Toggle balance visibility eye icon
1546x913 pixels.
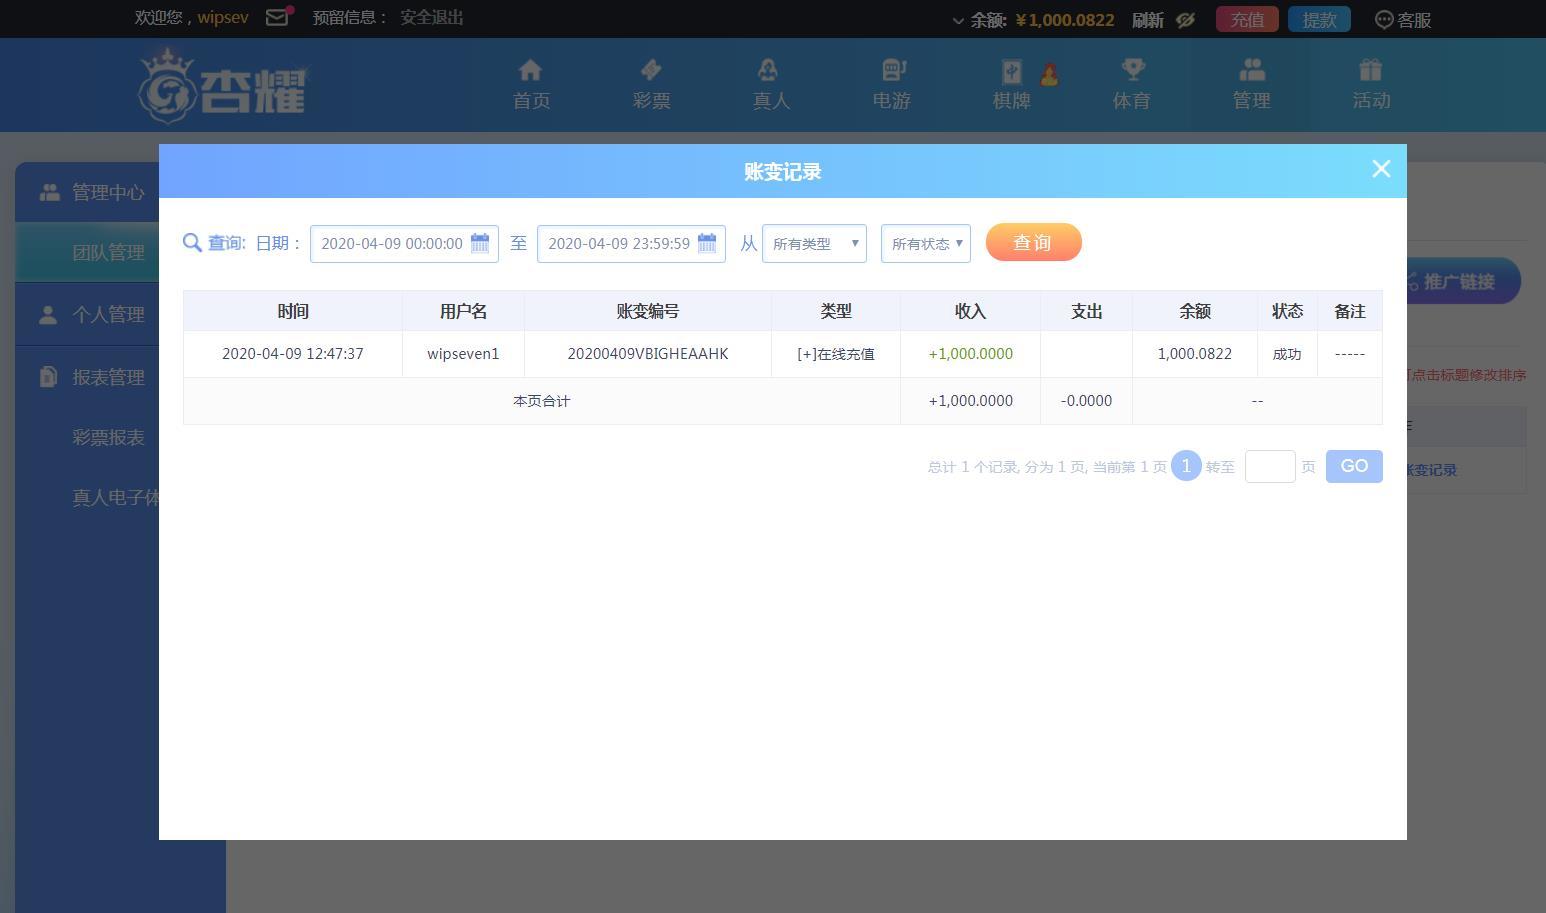coord(1186,20)
